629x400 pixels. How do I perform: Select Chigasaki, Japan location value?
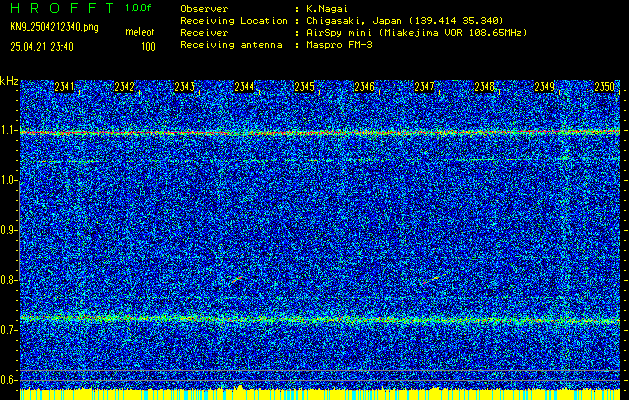[405, 20]
